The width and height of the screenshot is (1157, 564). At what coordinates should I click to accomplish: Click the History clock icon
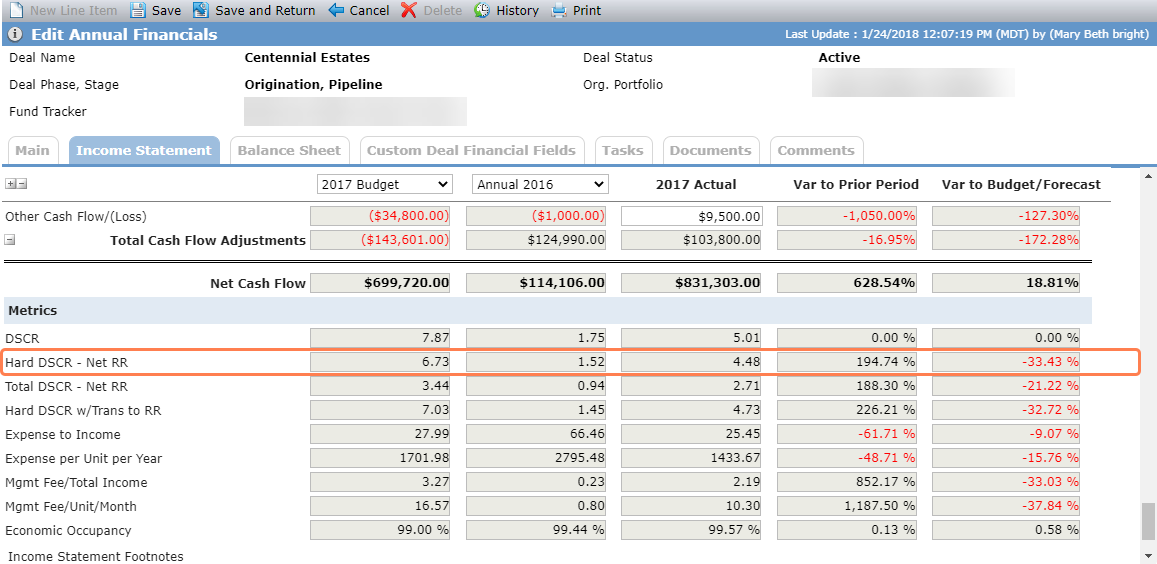pos(482,10)
